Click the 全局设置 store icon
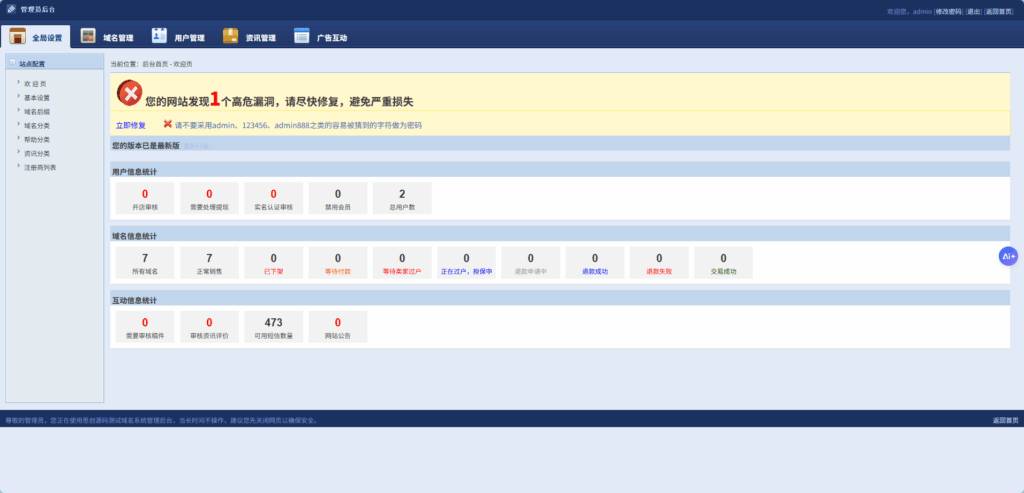This screenshot has height=493, width=1024. 18,37
